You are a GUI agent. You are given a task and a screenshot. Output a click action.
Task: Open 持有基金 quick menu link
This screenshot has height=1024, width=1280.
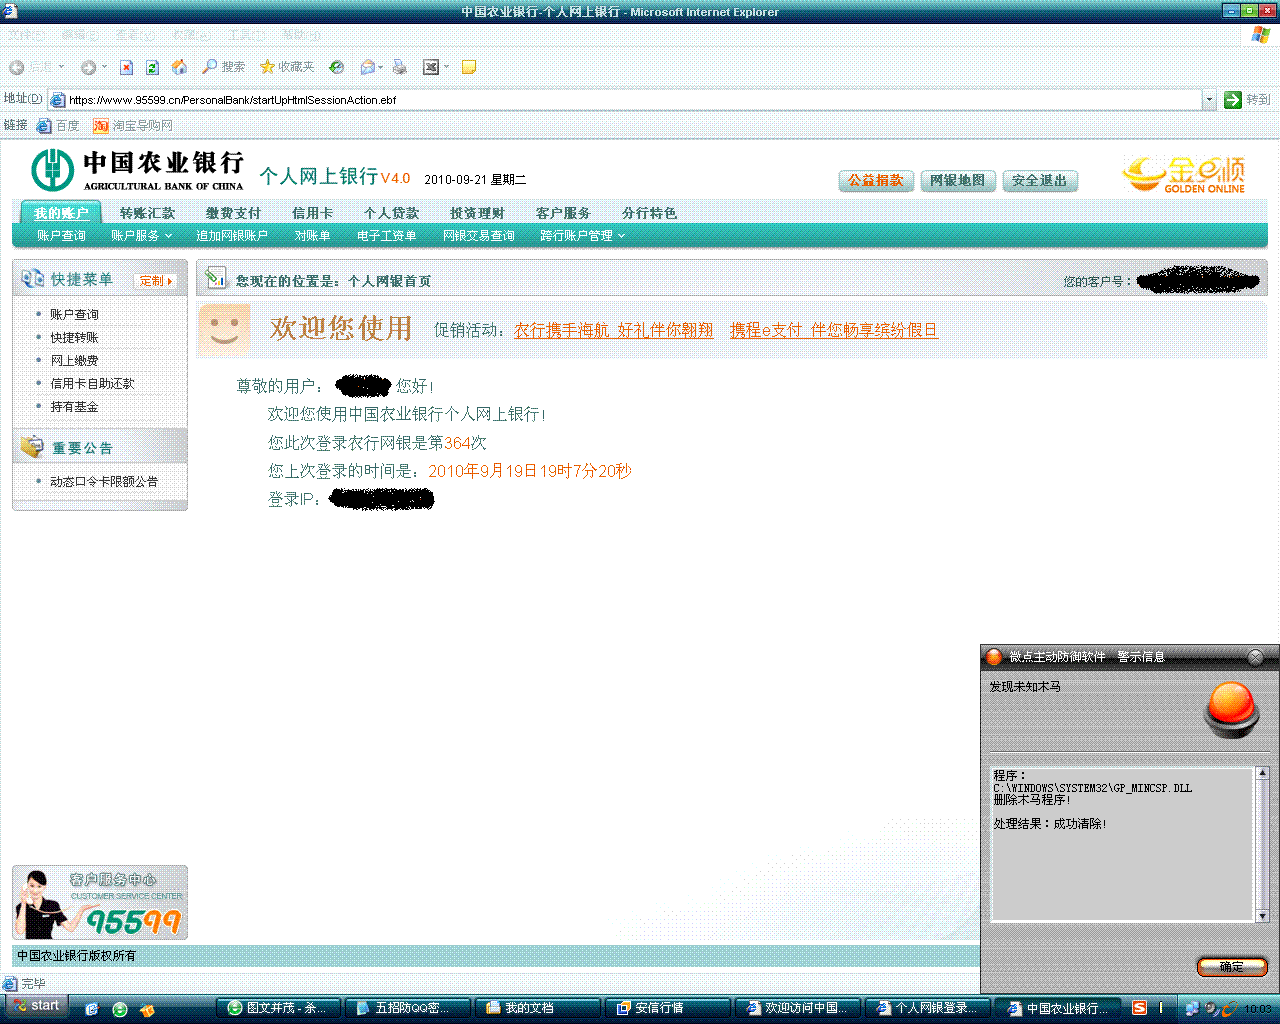click(74, 406)
